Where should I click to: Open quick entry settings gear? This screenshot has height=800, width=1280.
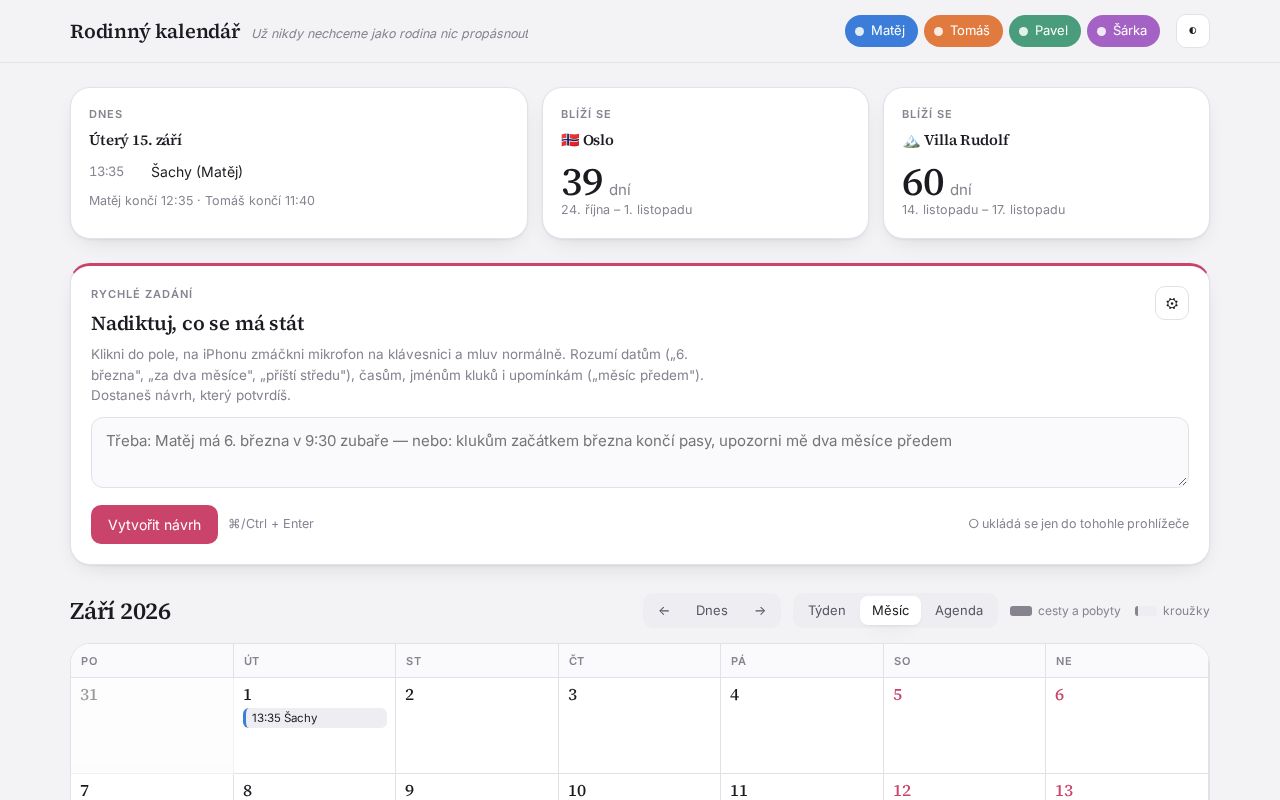tap(1172, 303)
